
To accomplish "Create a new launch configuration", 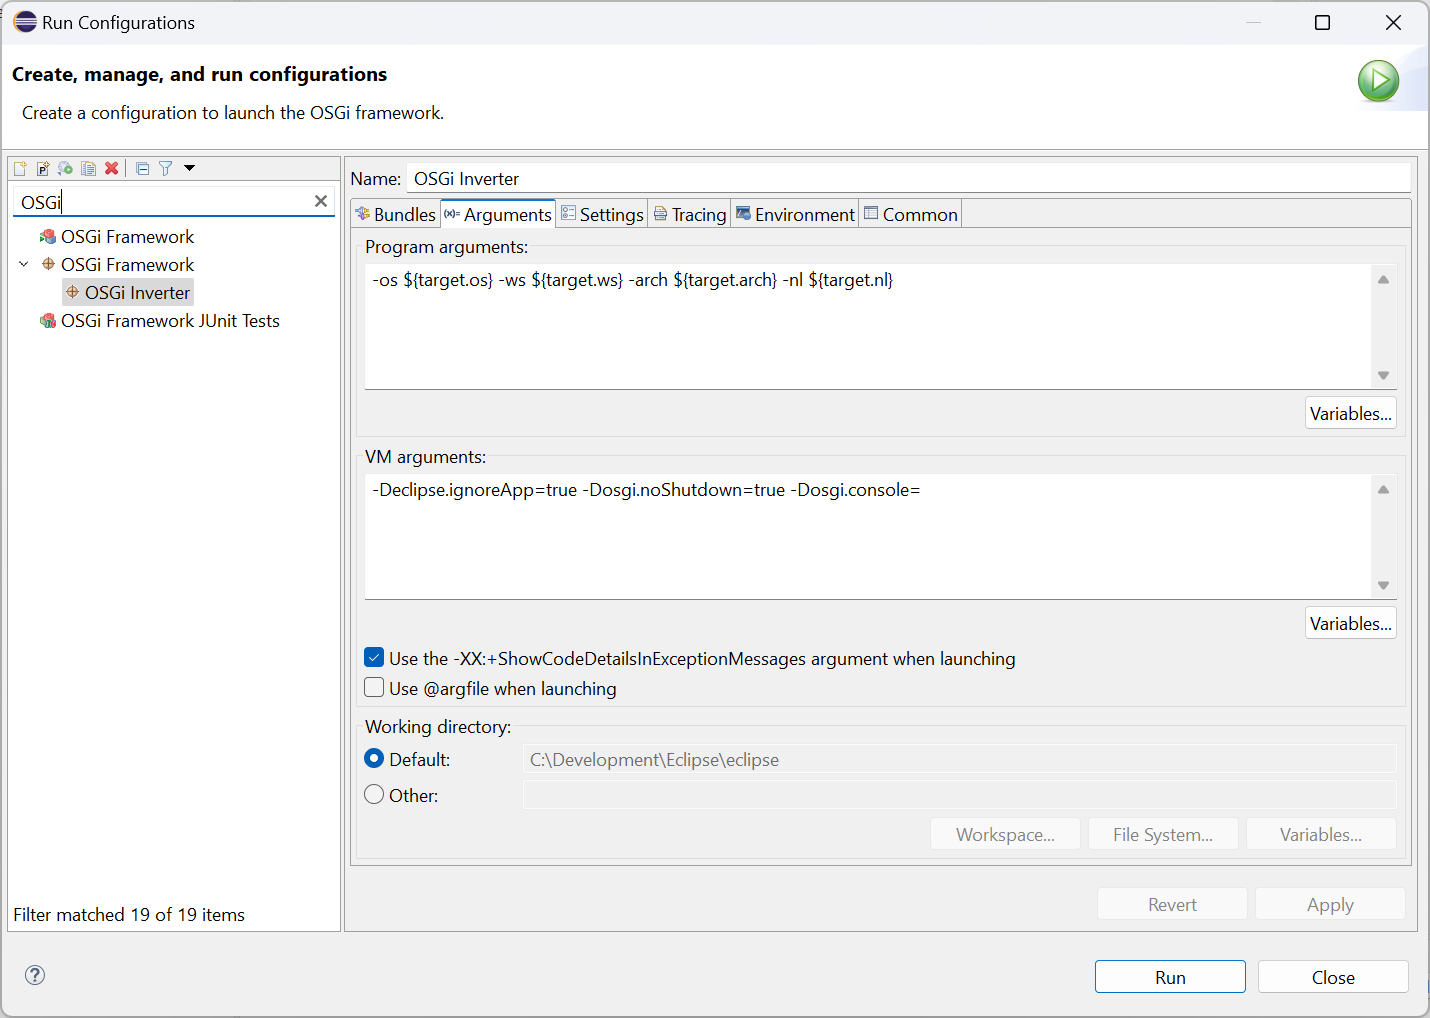I will pos(20,168).
